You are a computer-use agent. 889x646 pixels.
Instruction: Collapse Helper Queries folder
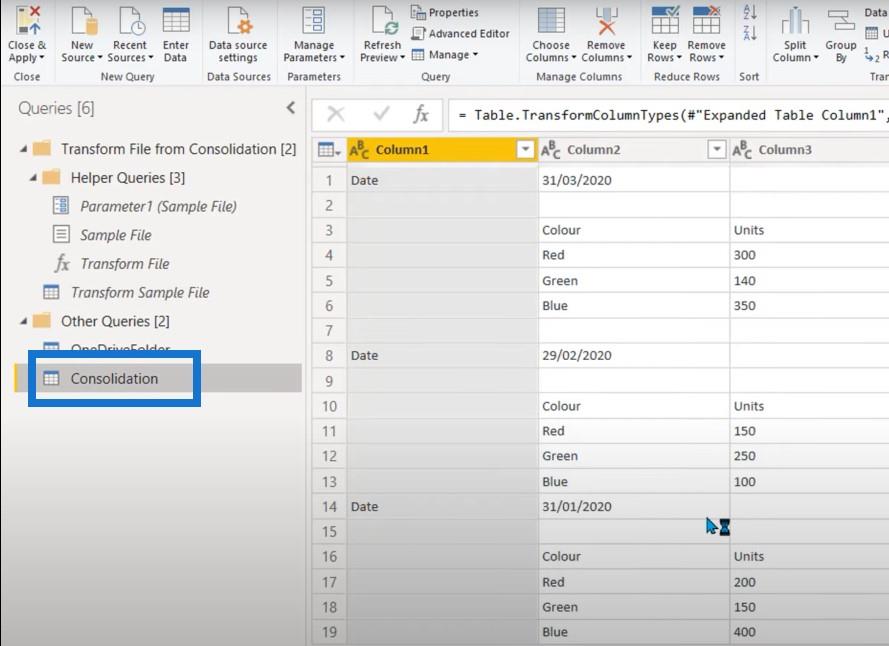point(33,178)
